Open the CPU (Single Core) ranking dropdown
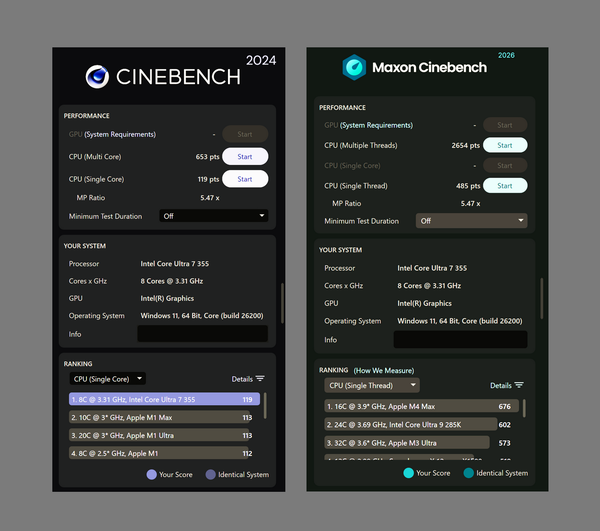Viewport: 600px width, 531px height. [x=108, y=379]
